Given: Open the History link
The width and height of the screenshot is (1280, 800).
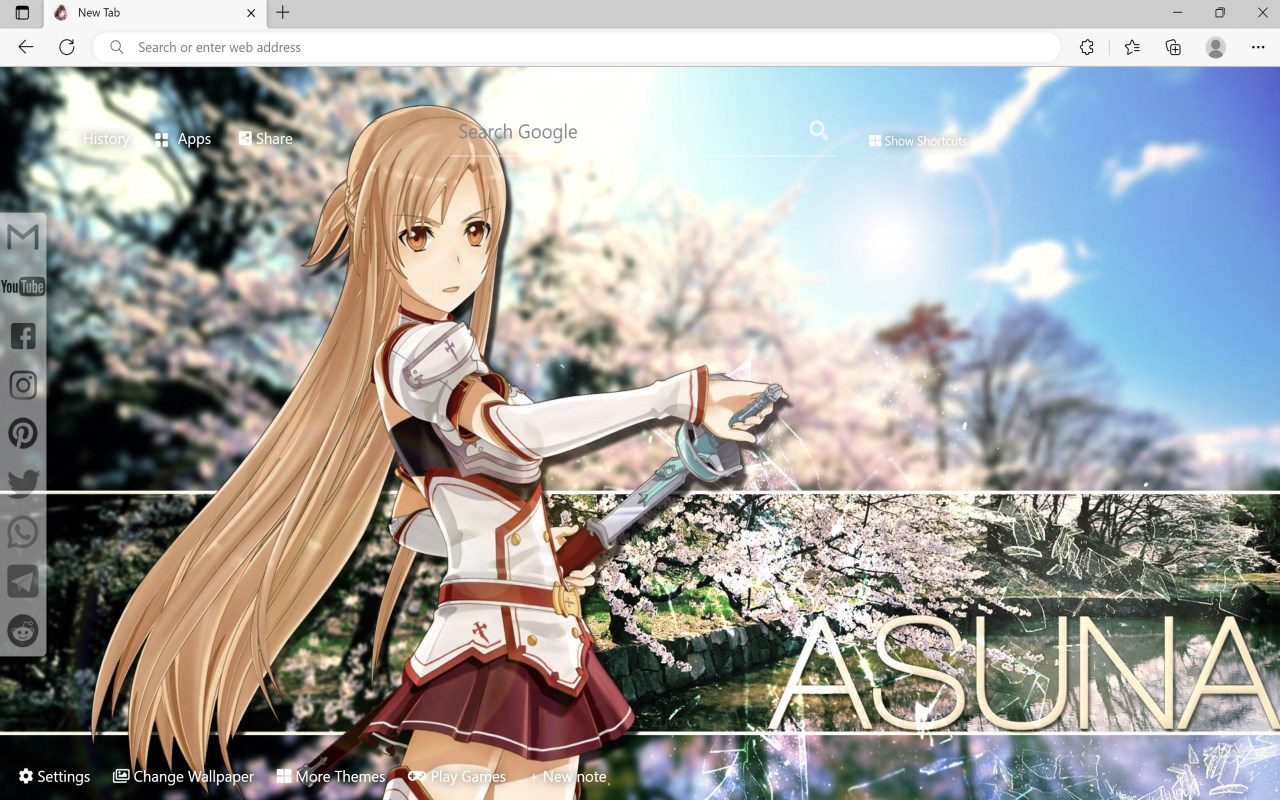Looking at the screenshot, I should point(97,139).
